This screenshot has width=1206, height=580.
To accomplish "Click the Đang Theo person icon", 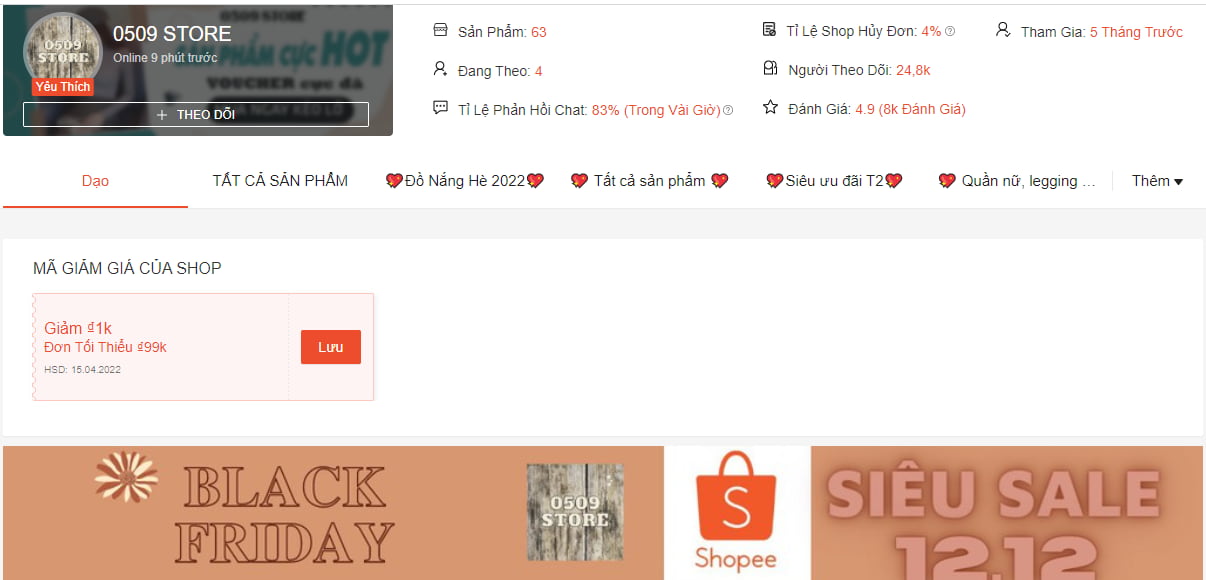I will (x=440, y=69).
